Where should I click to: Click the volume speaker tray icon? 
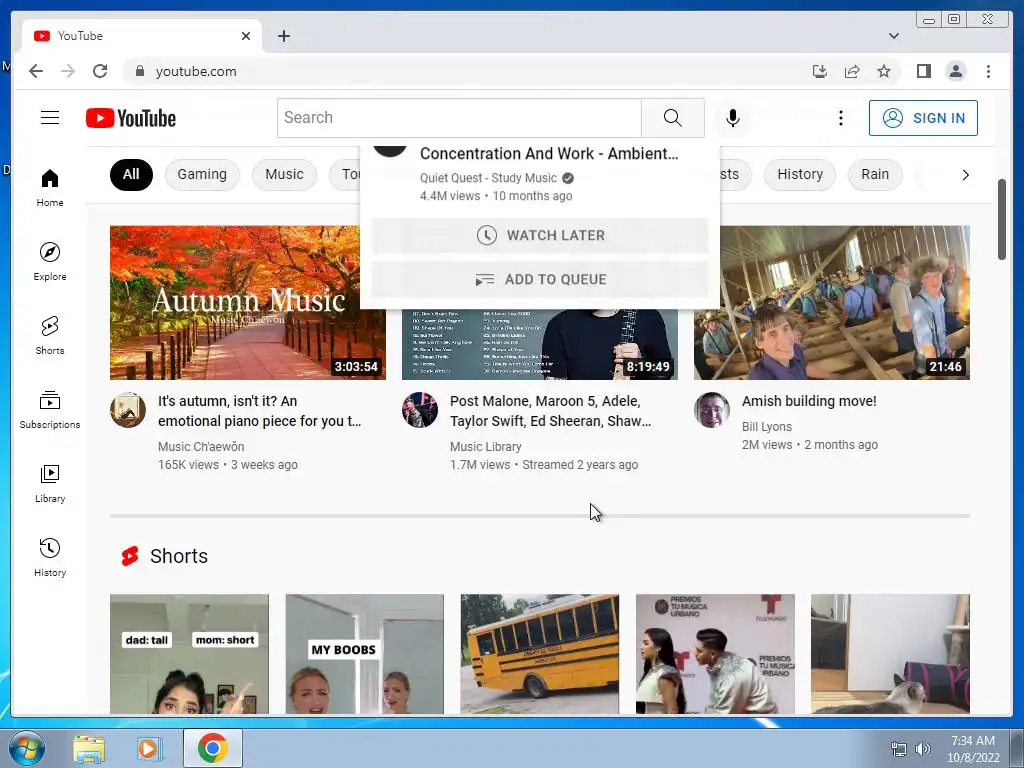[922, 749]
